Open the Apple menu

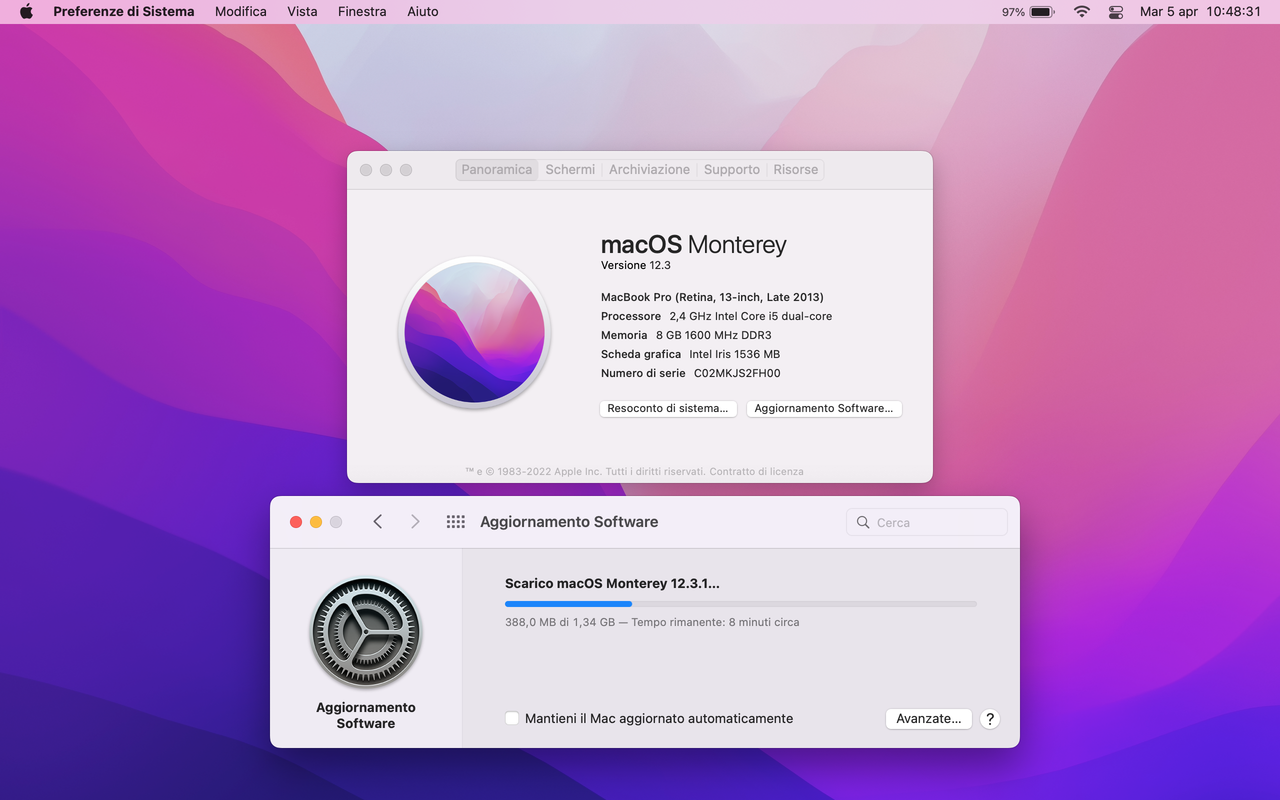tap(26, 12)
